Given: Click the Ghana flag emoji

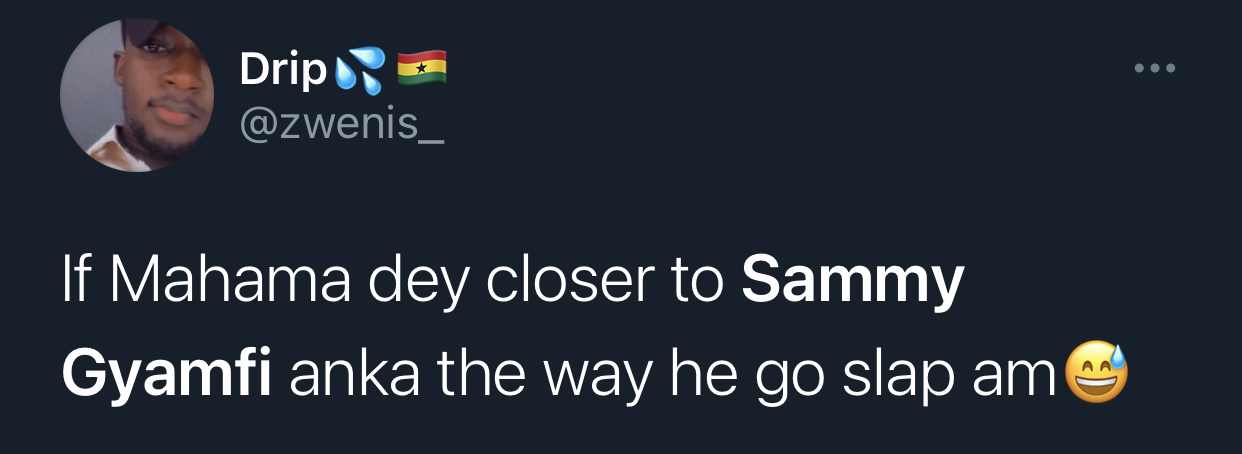Looking at the screenshot, I should point(421,67).
